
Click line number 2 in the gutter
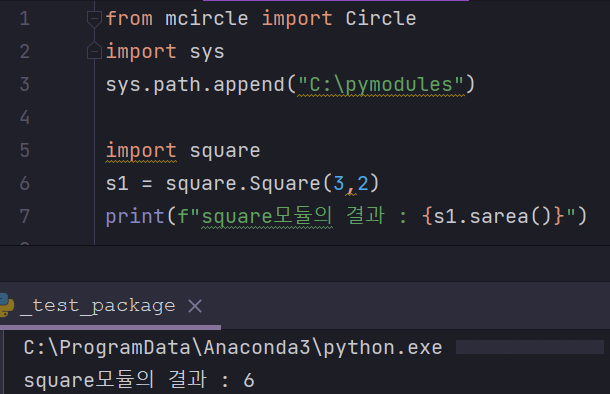point(25,51)
